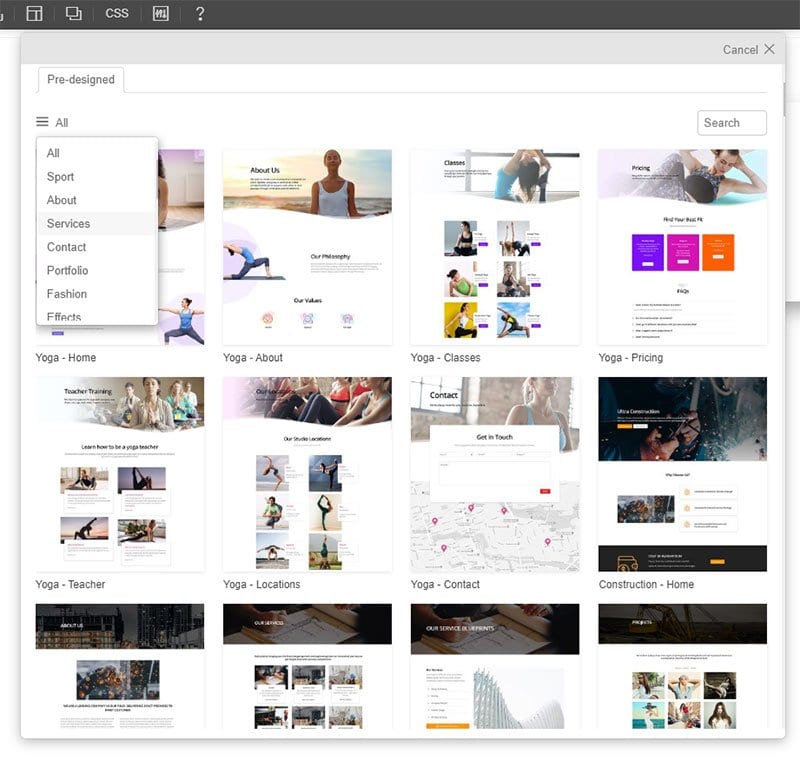Click the Yoga - Teacher label
The height and width of the screenshot is (761, 800).
click(x=70, y=585)
